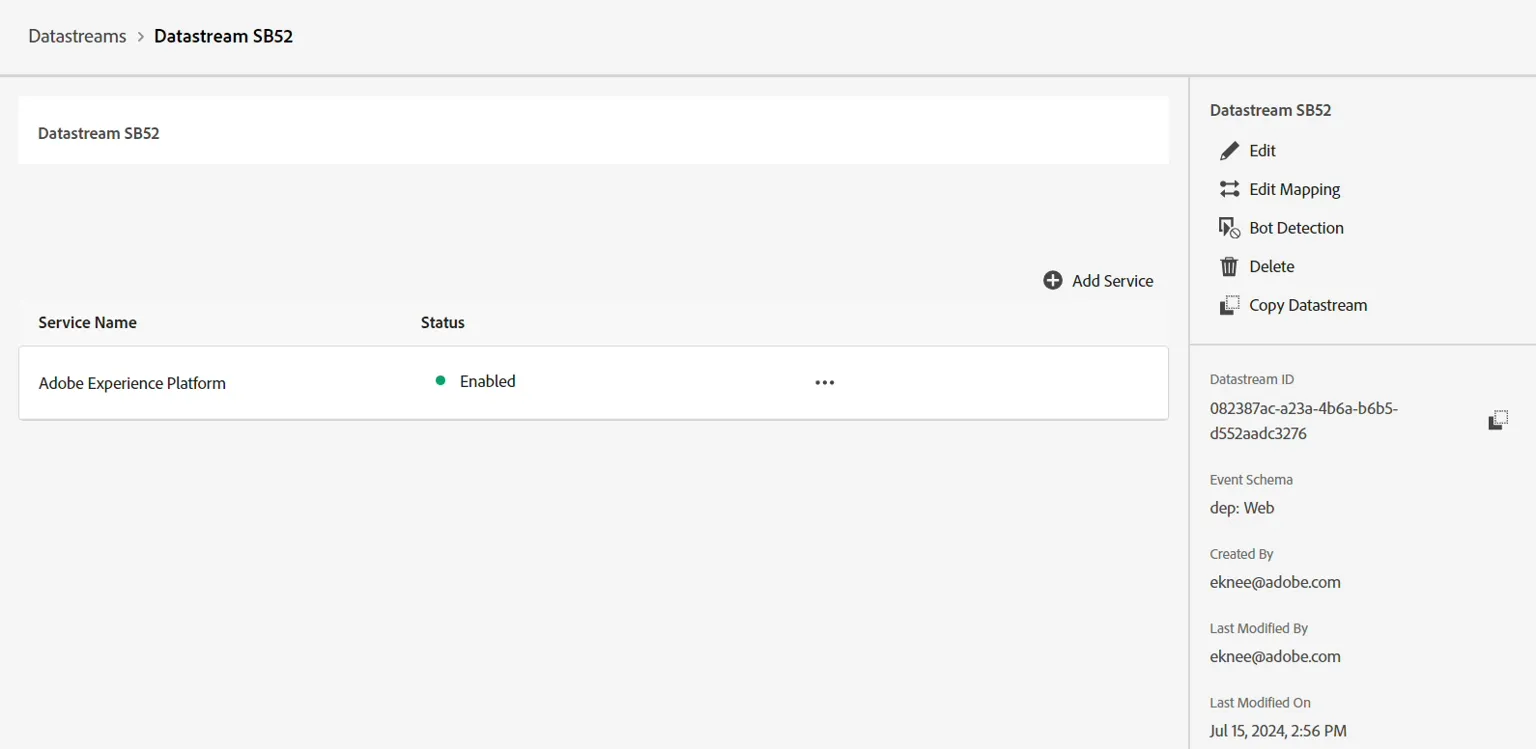Click the Service Name column header
This screenshot has width=1536, height=749.
tap(87, 323)
